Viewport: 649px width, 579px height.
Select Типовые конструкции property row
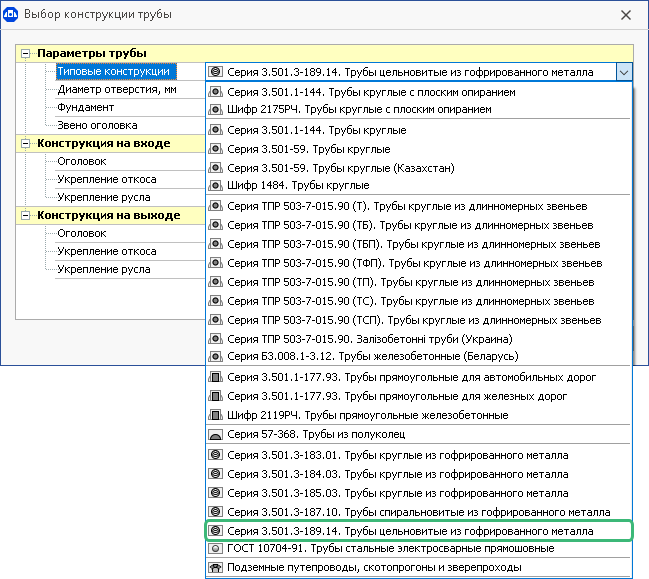(116, 72)
